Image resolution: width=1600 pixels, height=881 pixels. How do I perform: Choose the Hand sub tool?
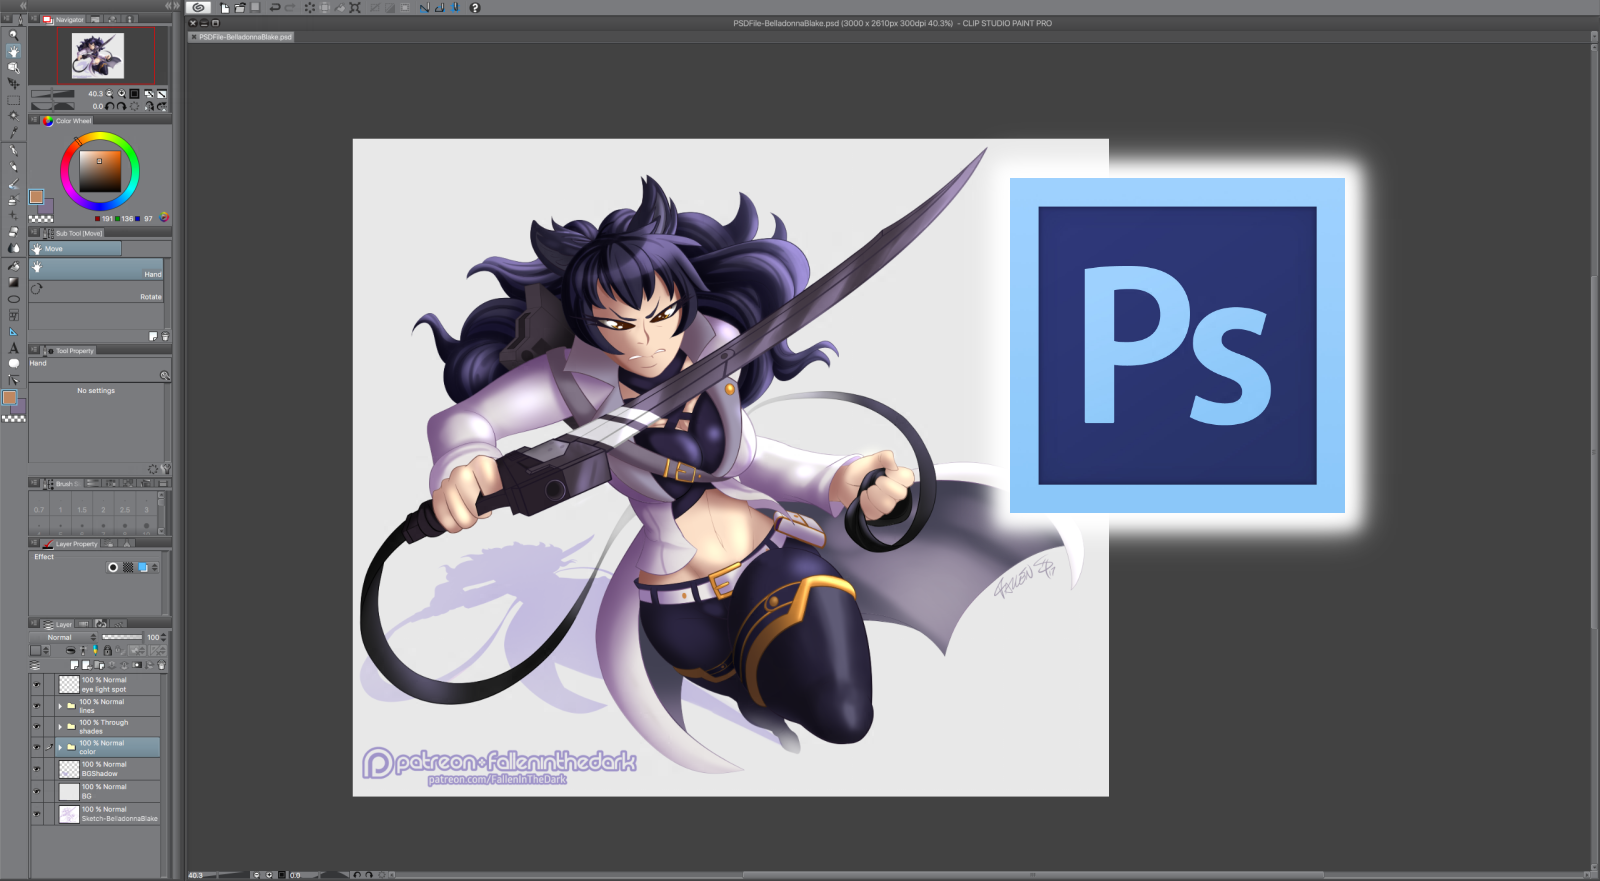tap(97, 269)
